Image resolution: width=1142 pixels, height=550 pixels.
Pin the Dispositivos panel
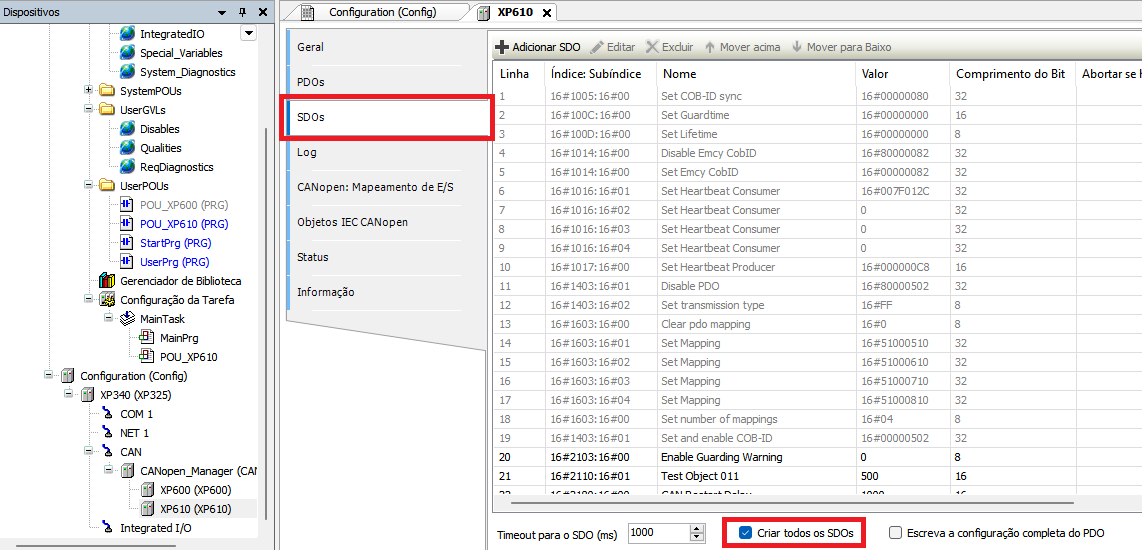coord(242,12)
